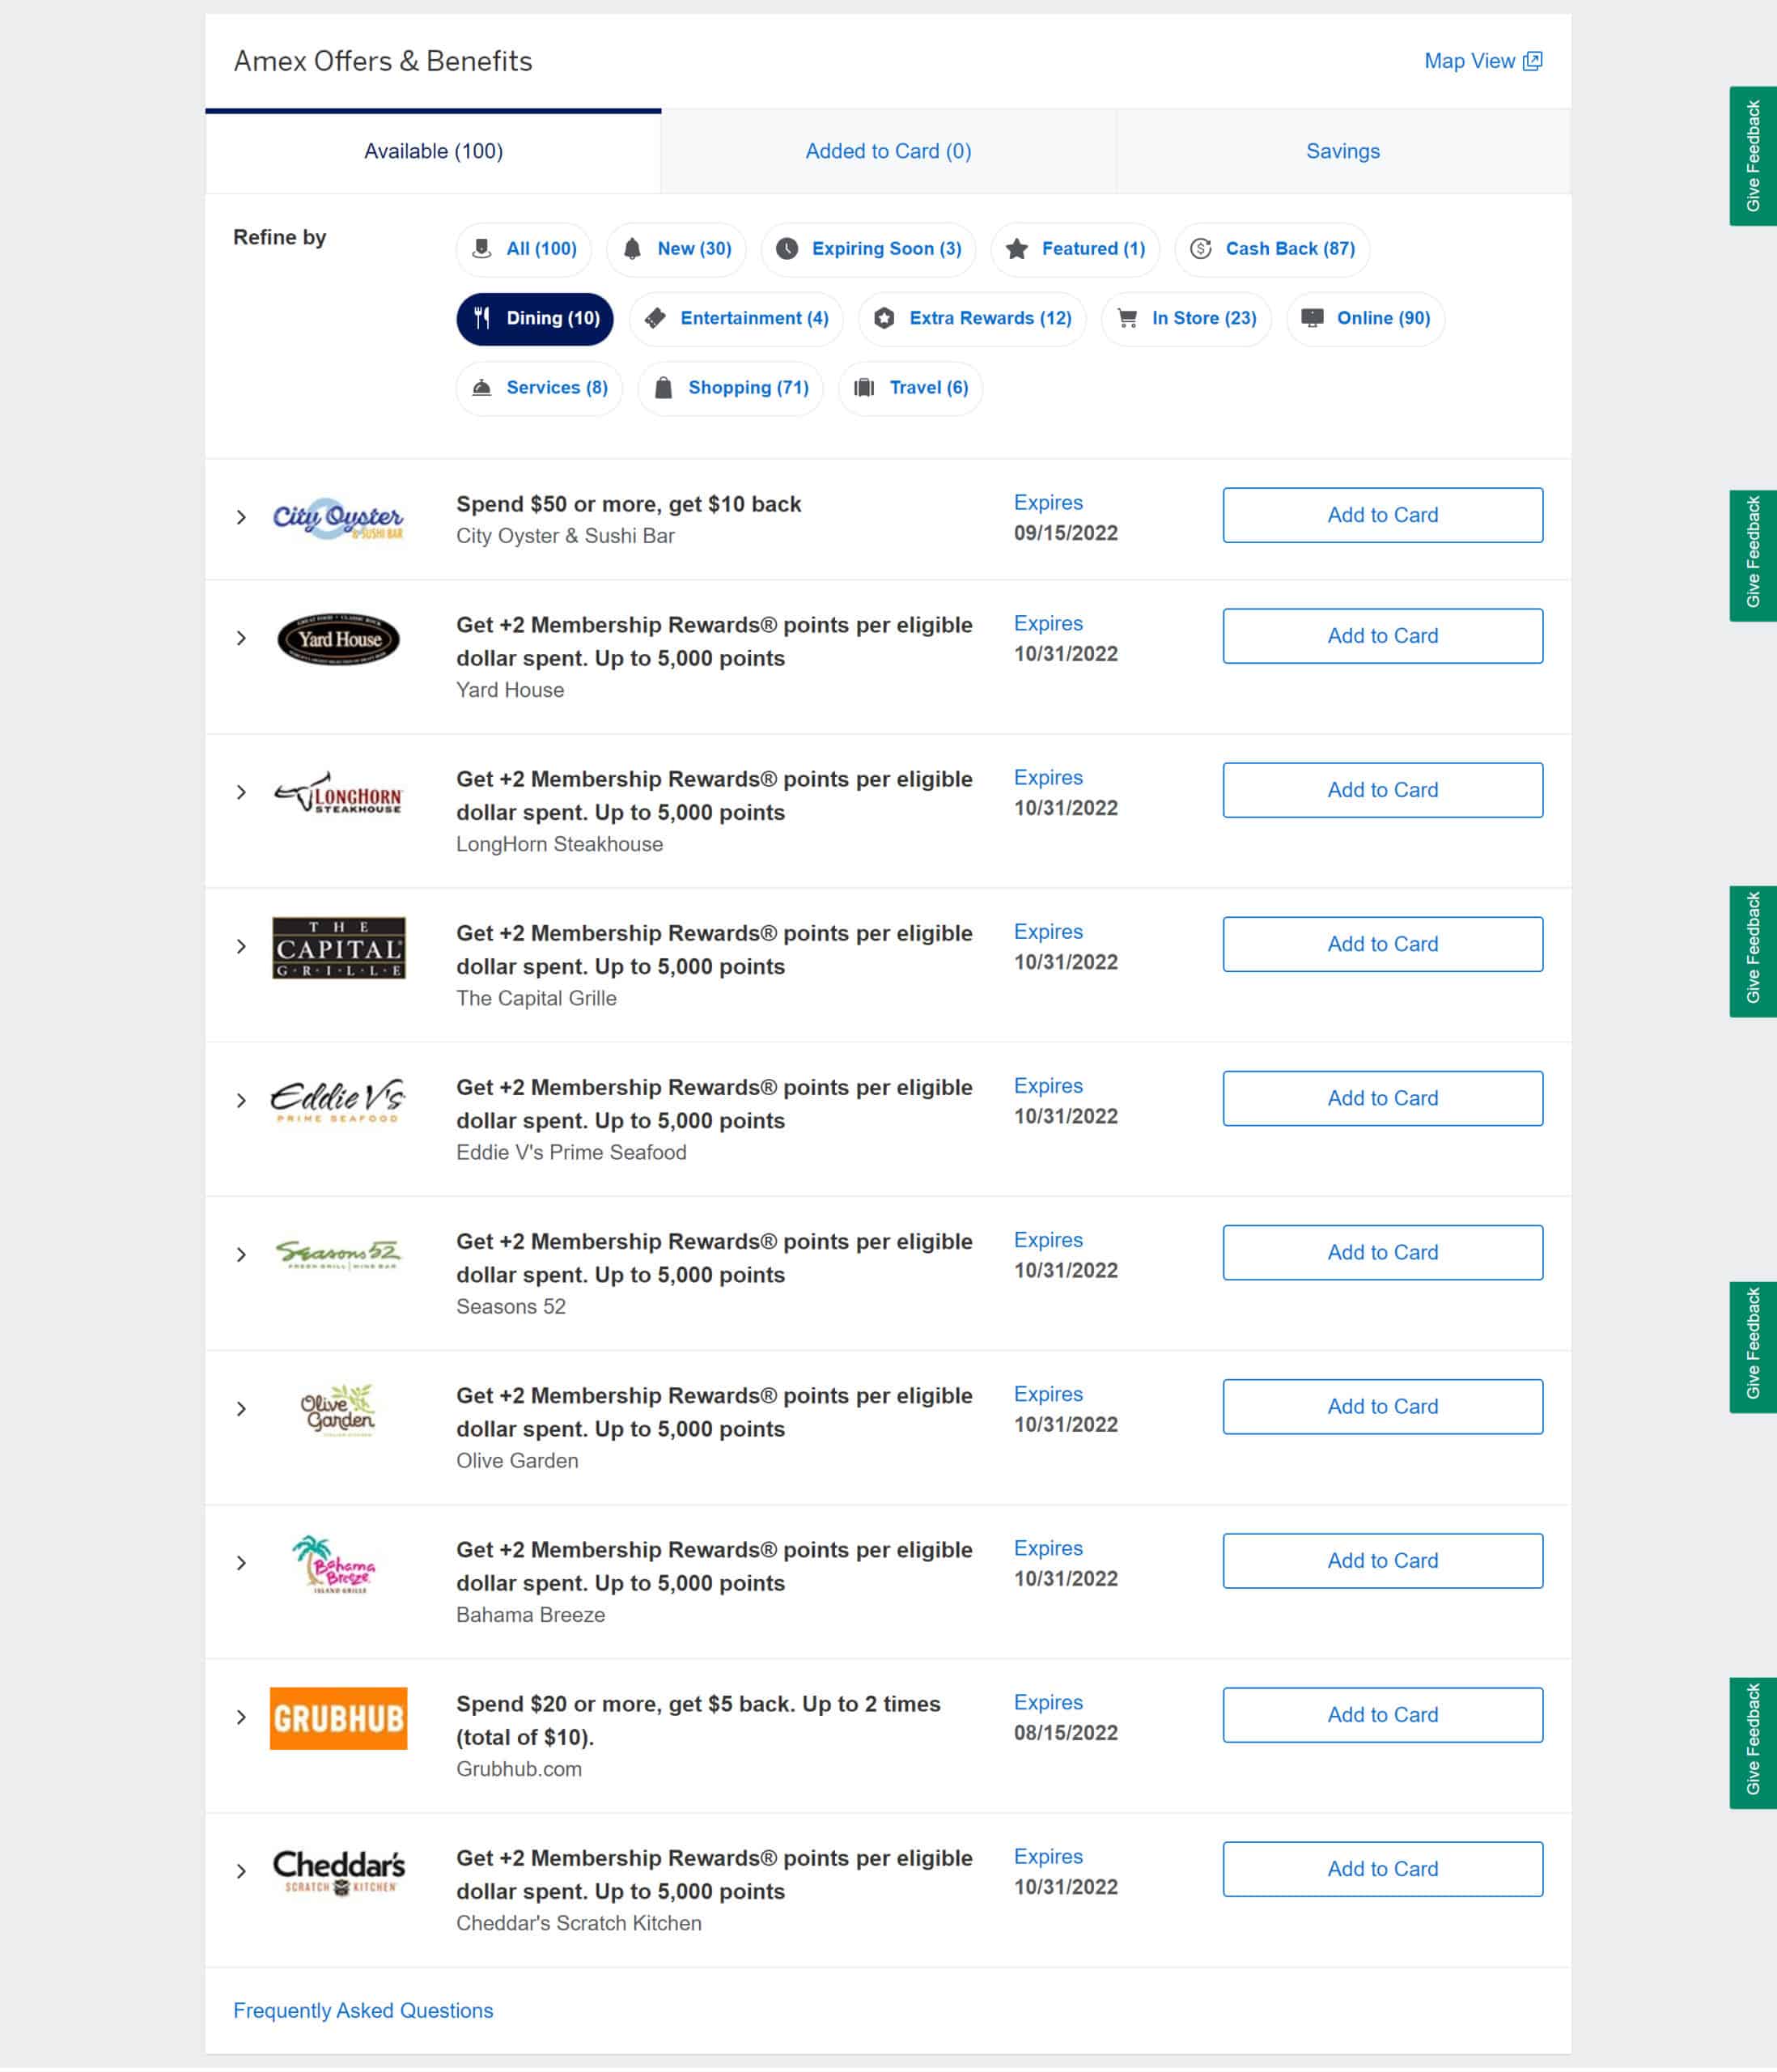Filter offers by Online (90)
The height and width of the screenshot is (2072, 1777).
(x=1365, y=319)
